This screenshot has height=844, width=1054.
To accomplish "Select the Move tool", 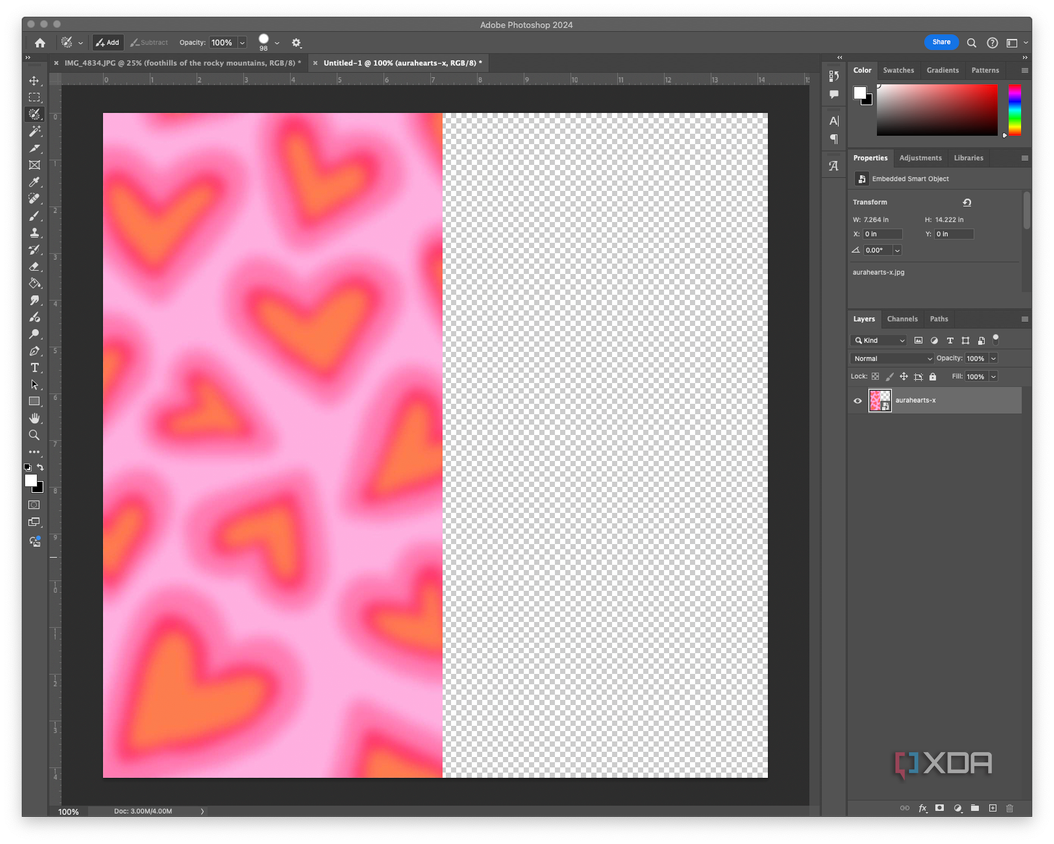I will point(34,81).
